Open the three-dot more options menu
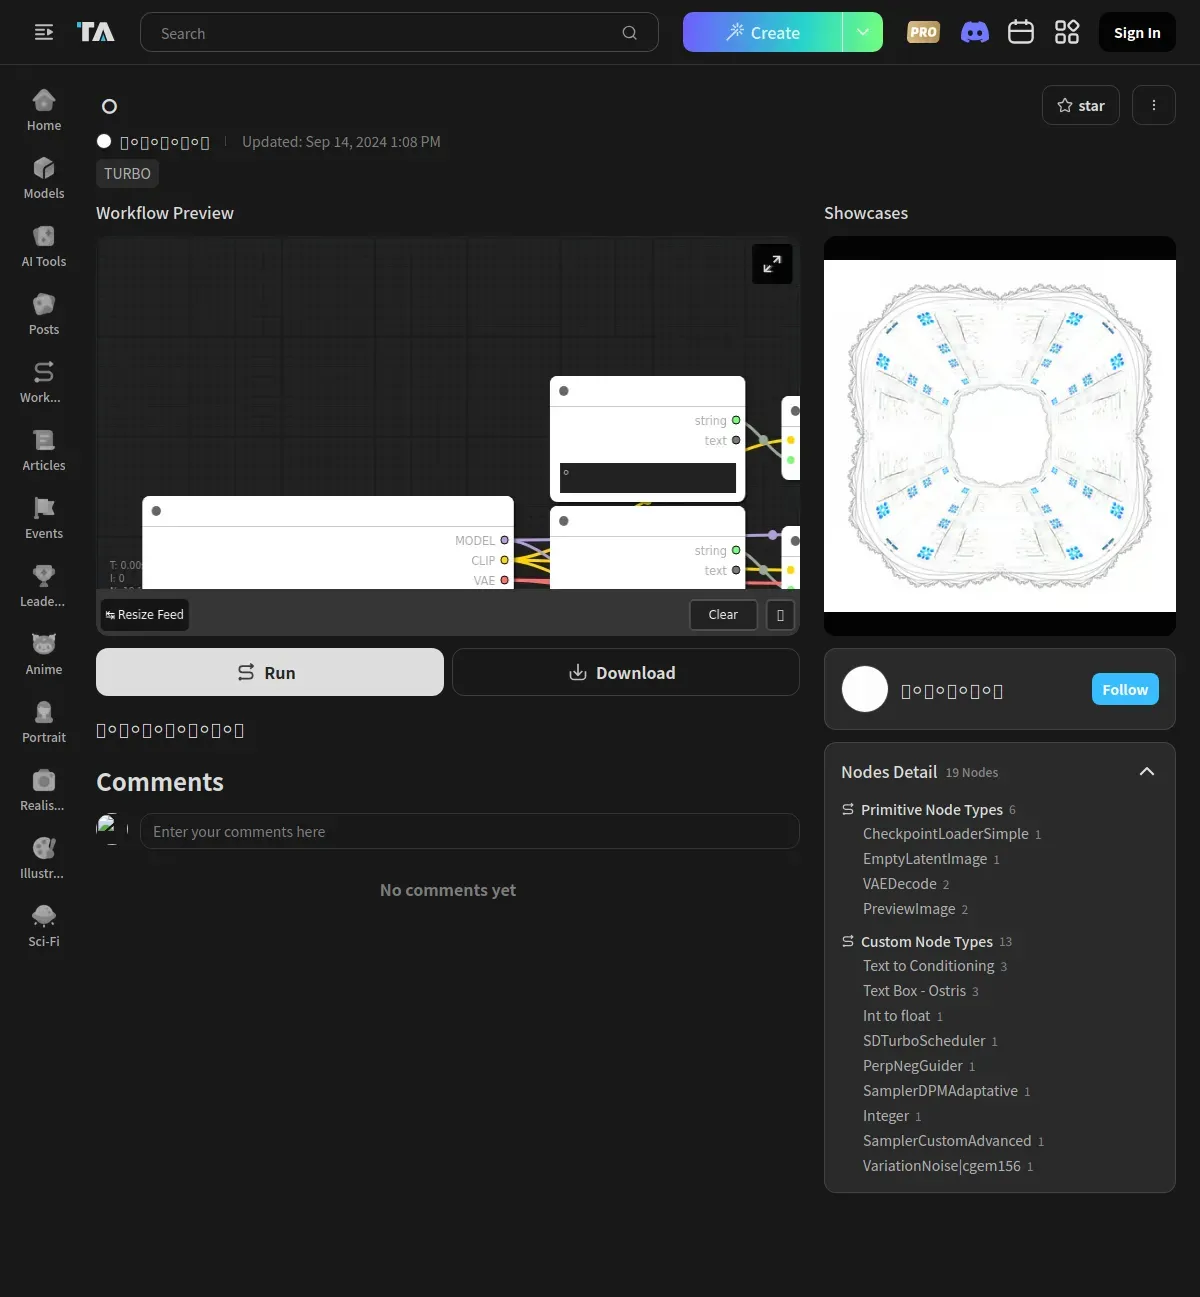1200x1297 pixels. [1154, 105]
